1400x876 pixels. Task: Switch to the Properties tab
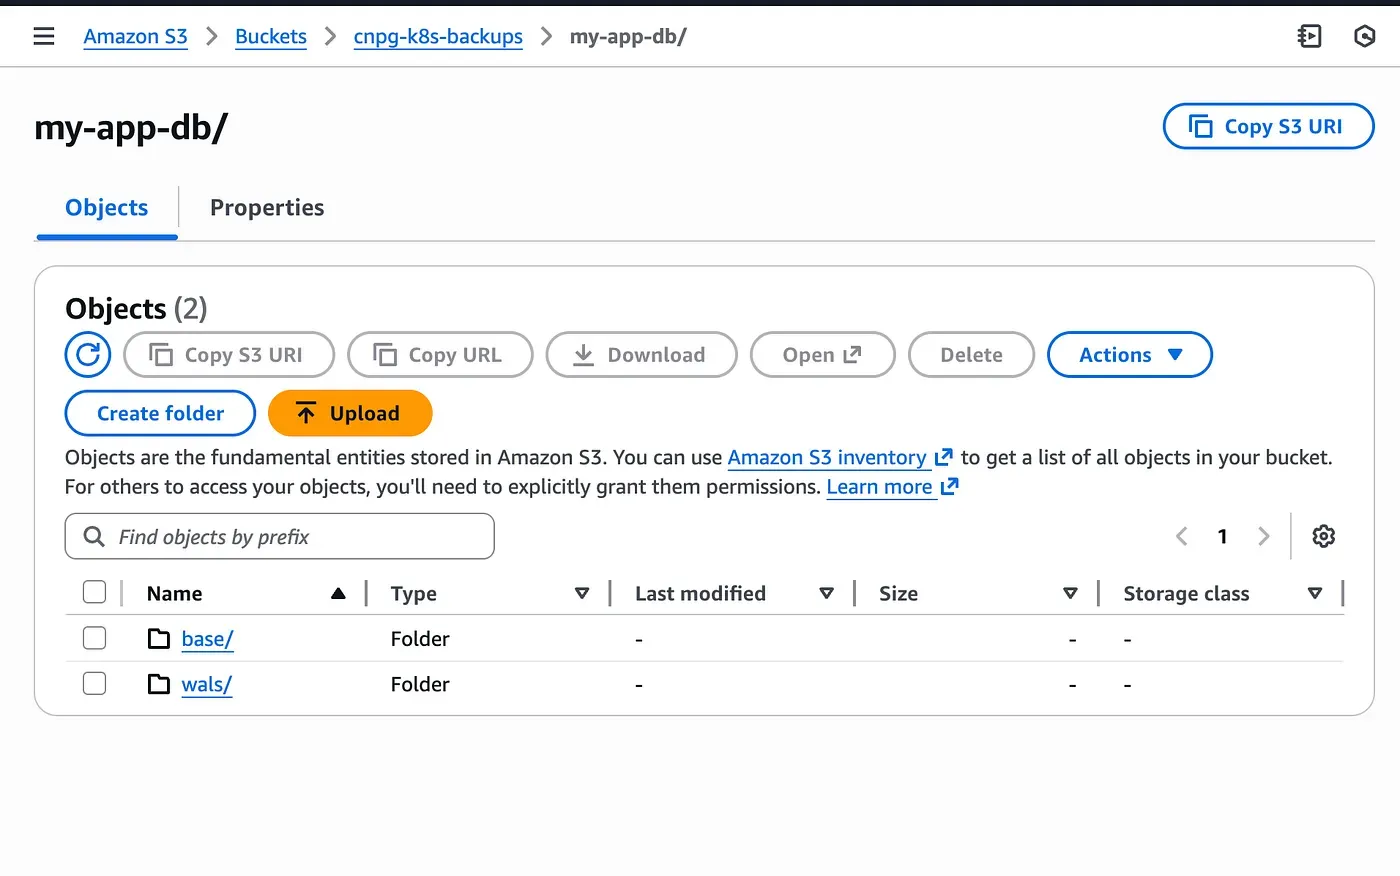click(266, 207)
